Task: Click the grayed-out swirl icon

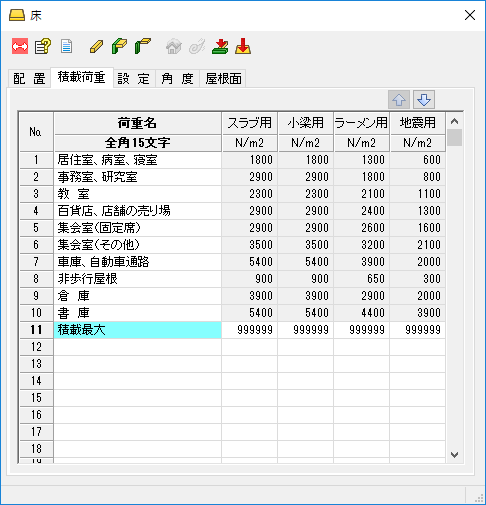Action: point(197,46)
